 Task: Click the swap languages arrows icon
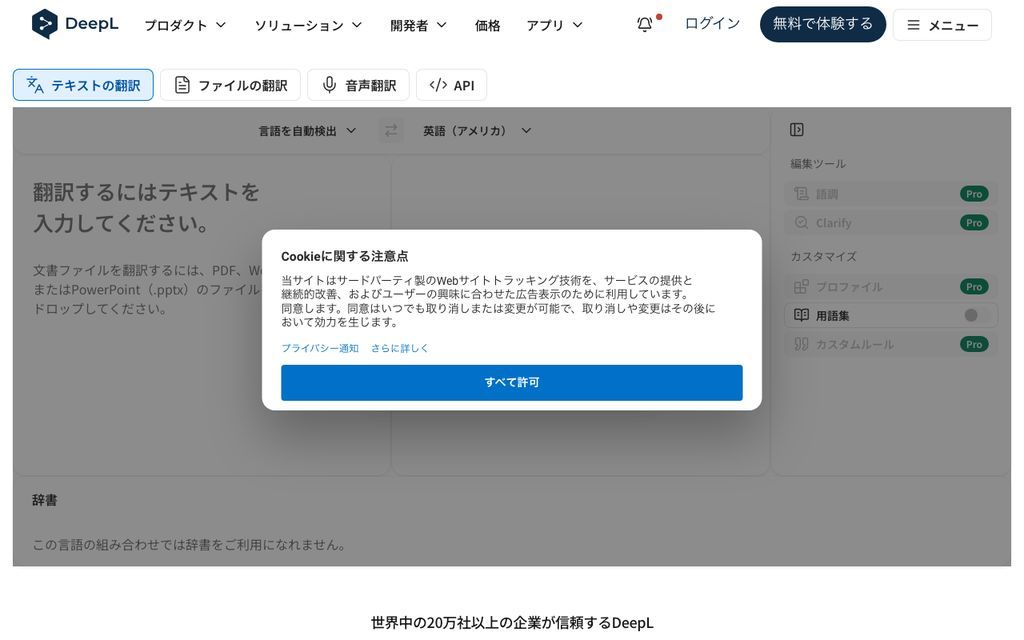(391, 131)
